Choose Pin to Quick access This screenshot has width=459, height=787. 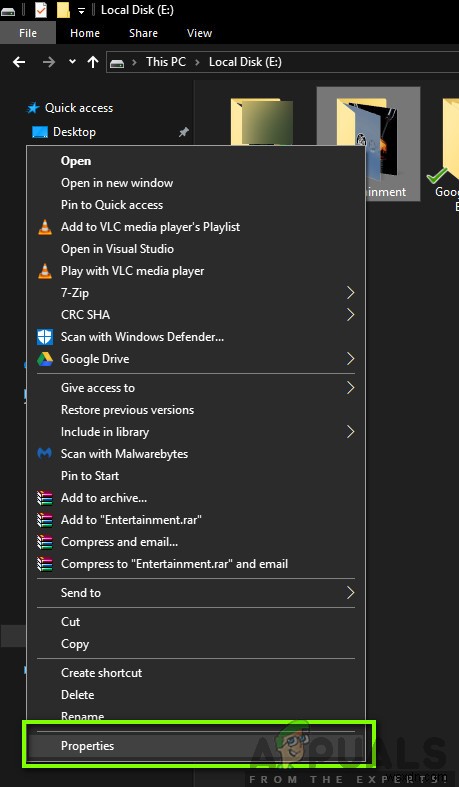point(112,205)
